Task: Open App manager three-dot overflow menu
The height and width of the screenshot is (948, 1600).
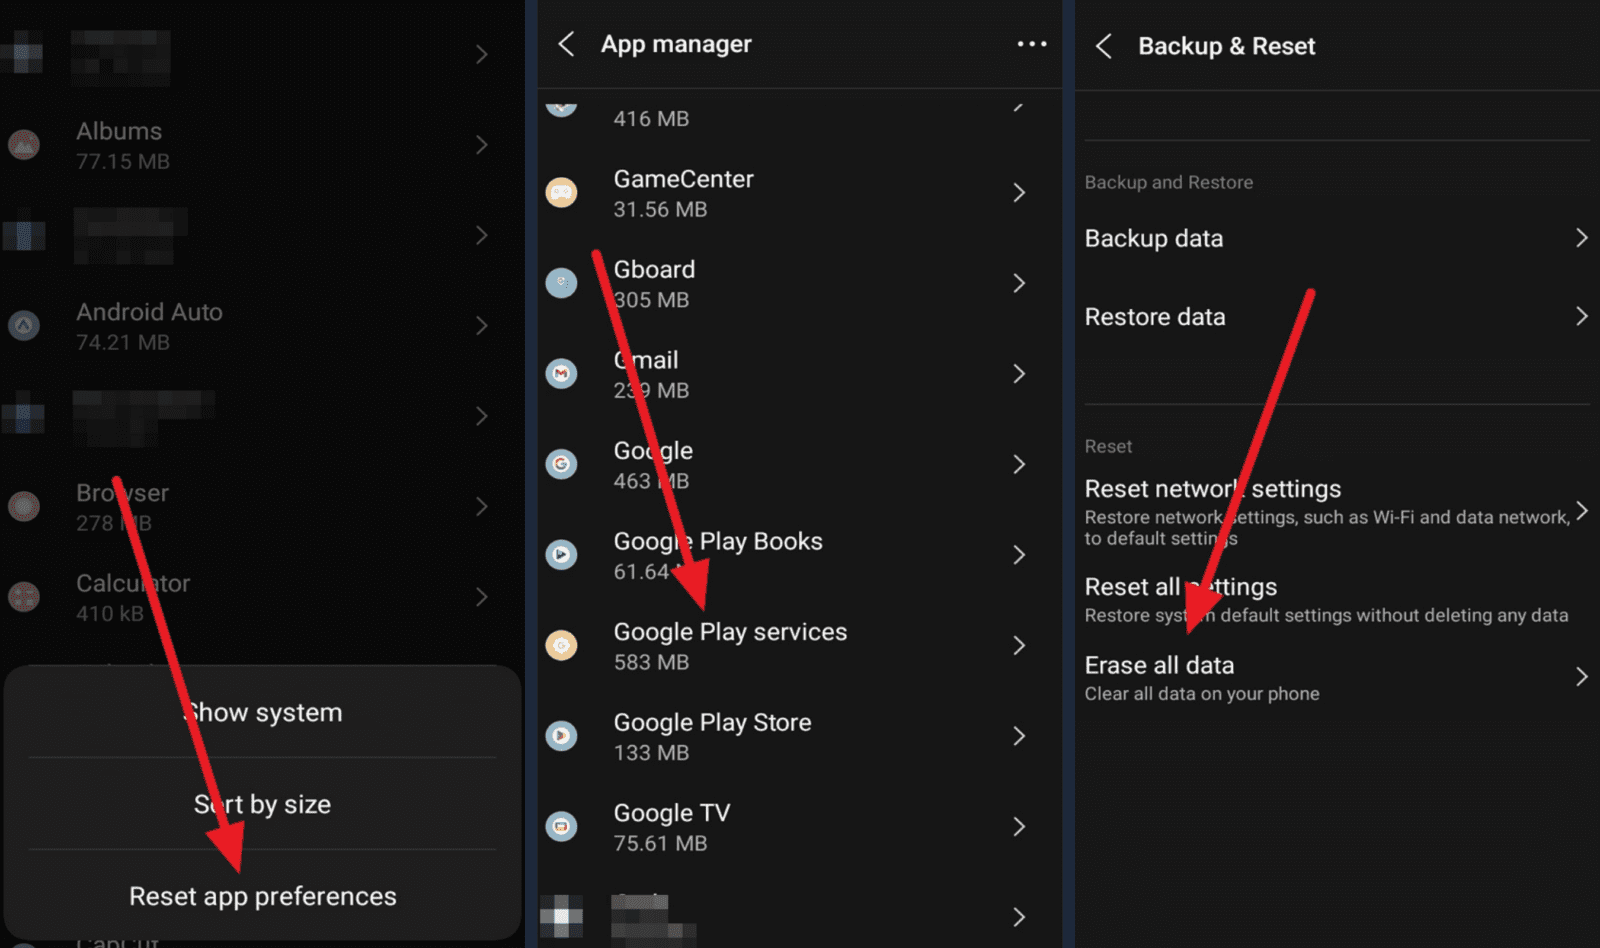Action: (x=1031, y=44)
